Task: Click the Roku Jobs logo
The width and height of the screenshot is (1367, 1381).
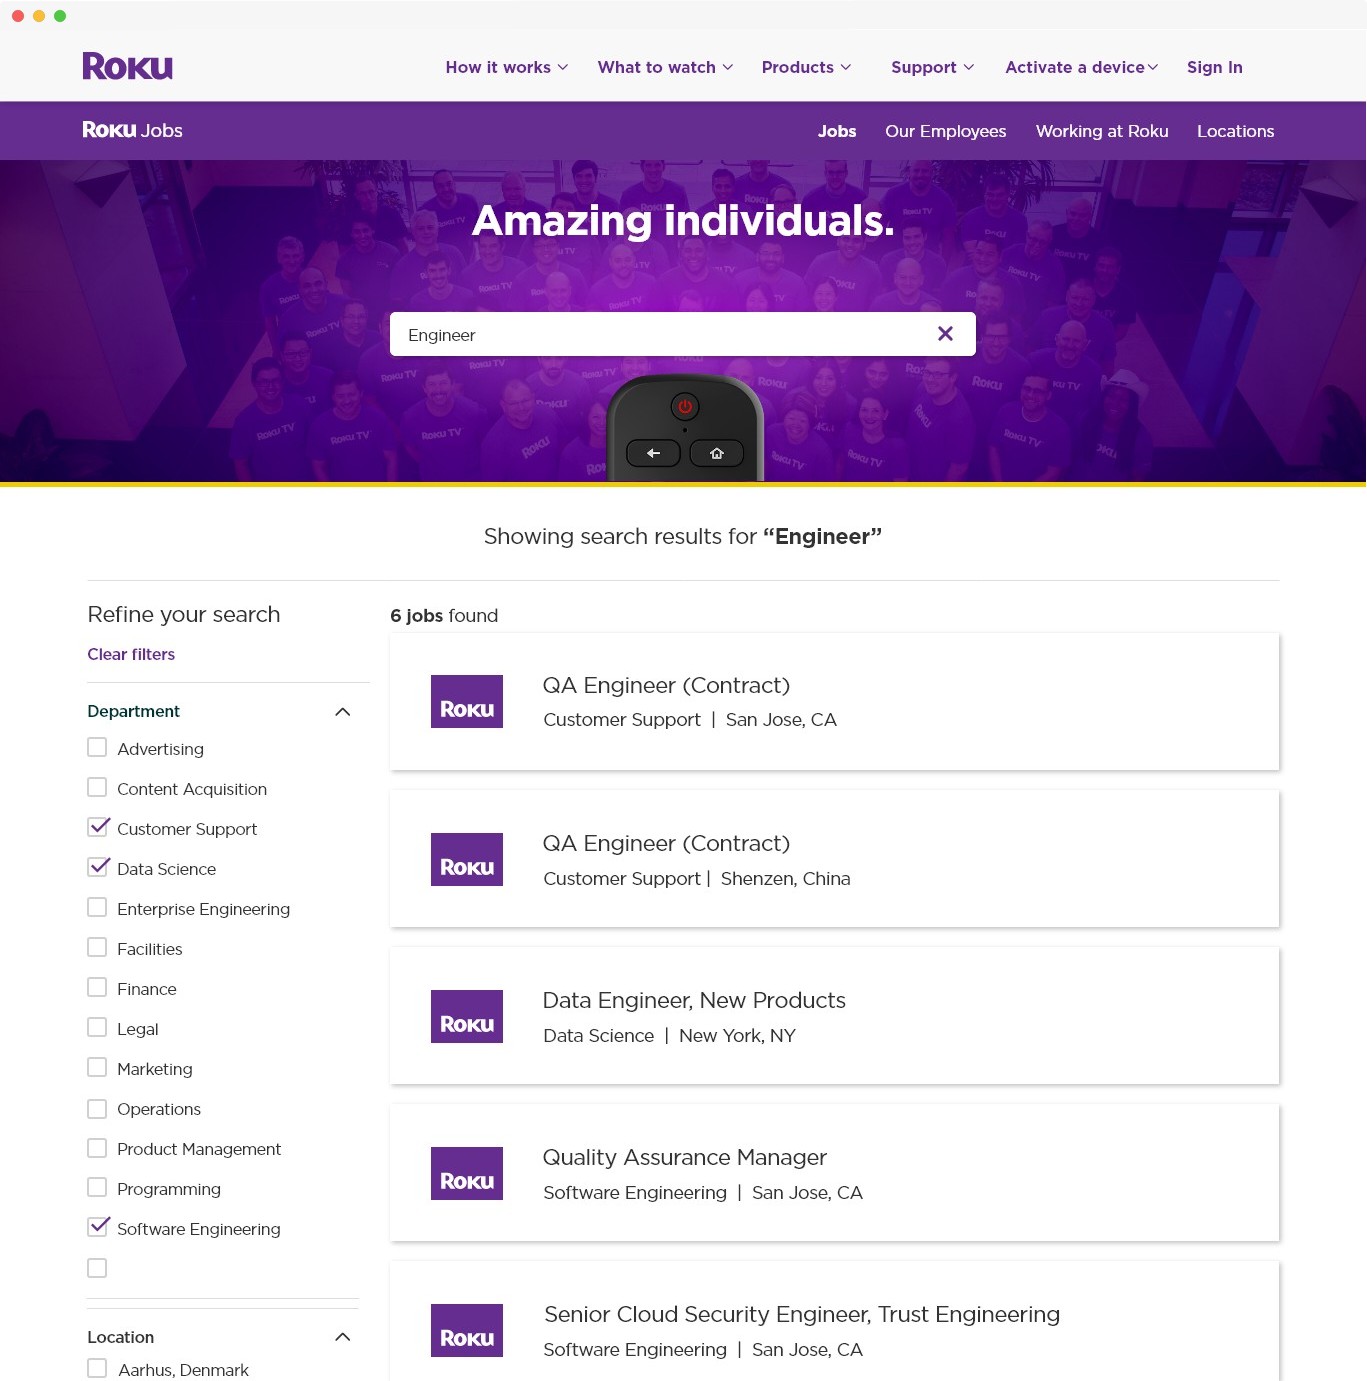Action: (x=132, y=130)
